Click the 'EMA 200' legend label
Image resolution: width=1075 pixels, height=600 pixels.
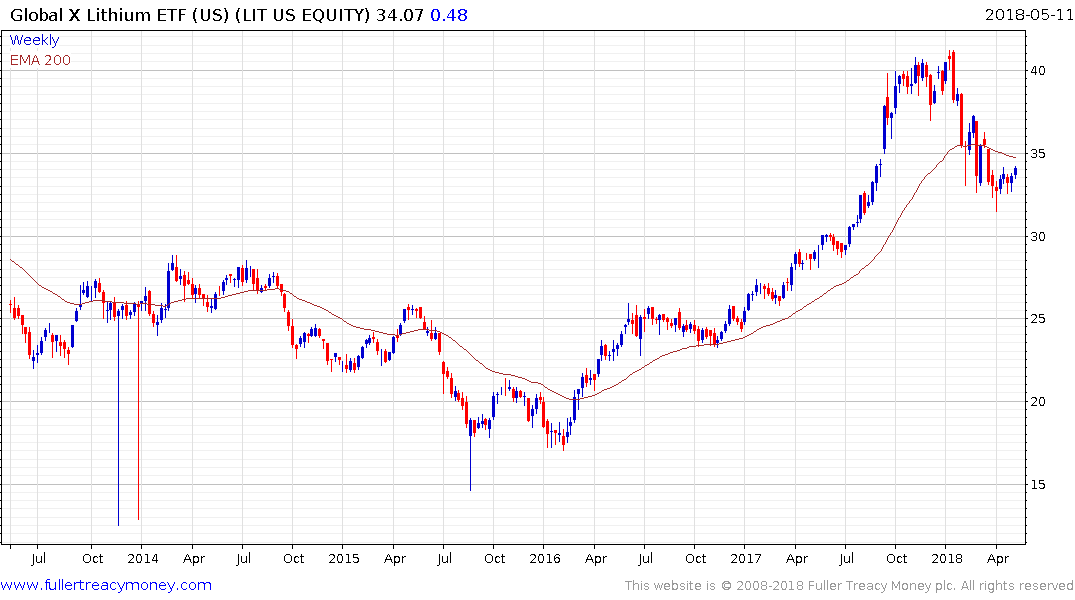click(x=40, y=60)
